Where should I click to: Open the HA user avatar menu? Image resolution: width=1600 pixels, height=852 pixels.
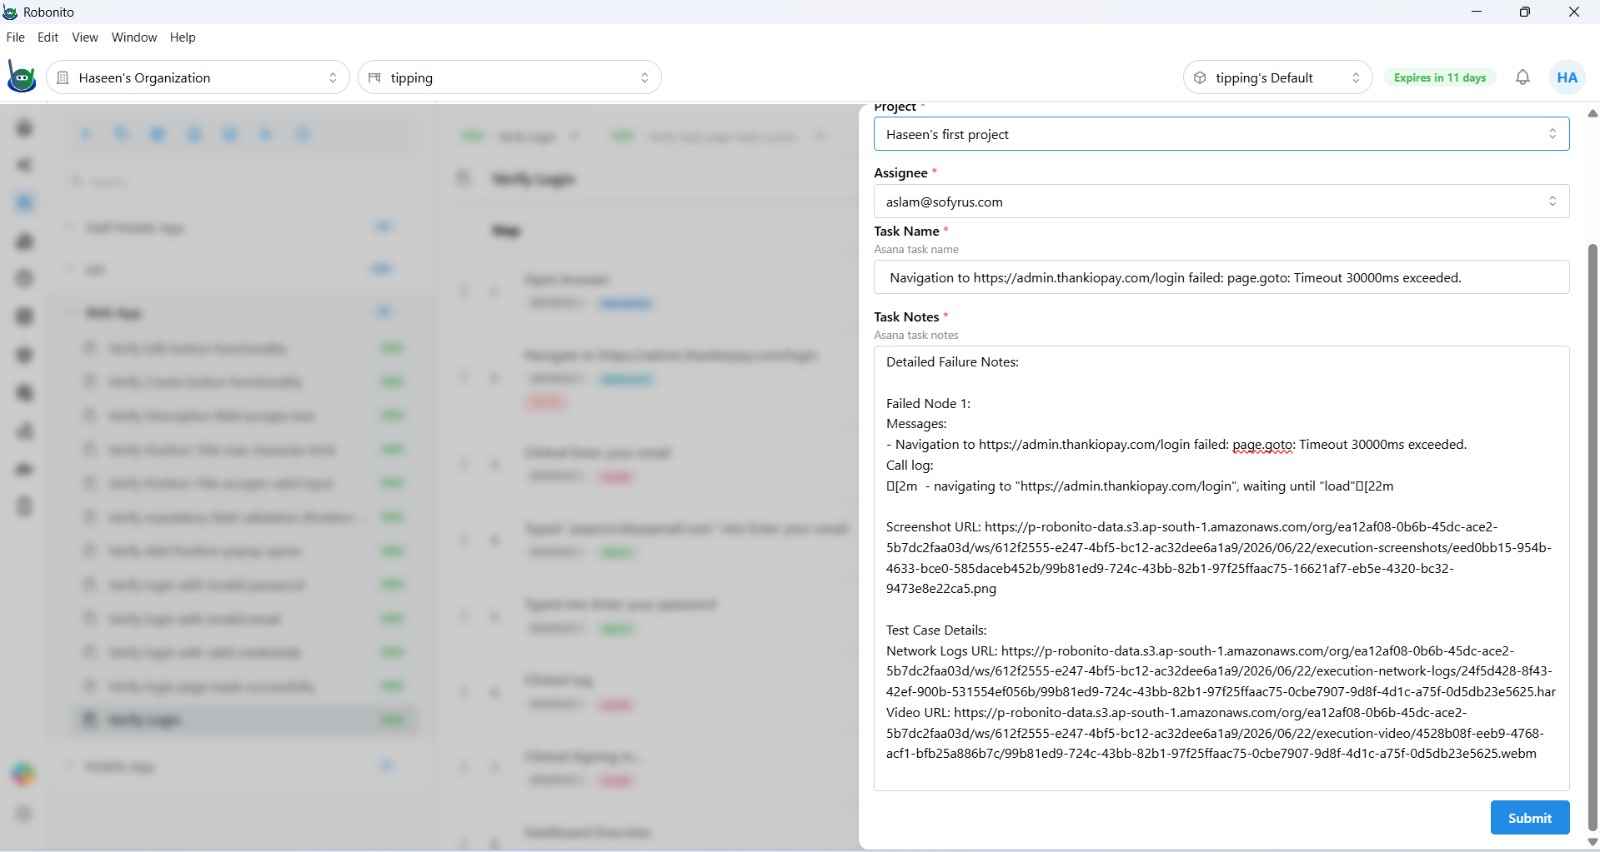(x=1567, y=77)
